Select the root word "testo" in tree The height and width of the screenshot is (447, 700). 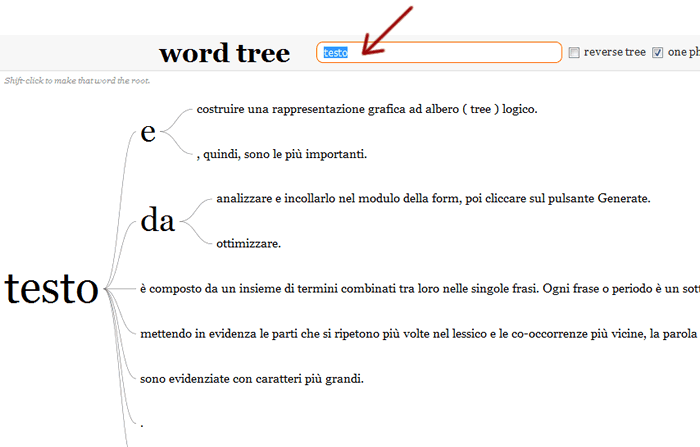coord(52,289)
